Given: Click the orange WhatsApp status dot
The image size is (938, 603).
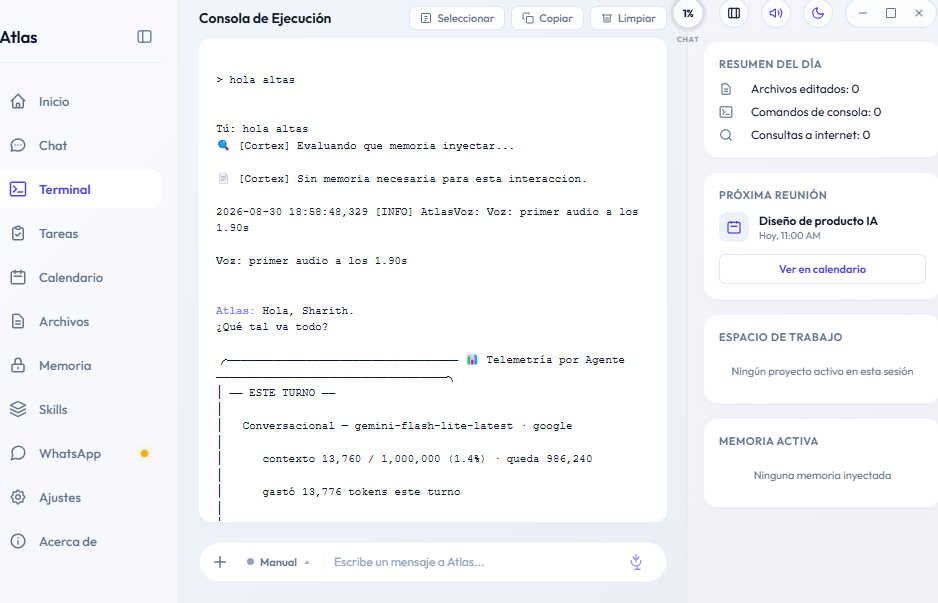Looking at the screenshot, I should (x=144, y=453).
